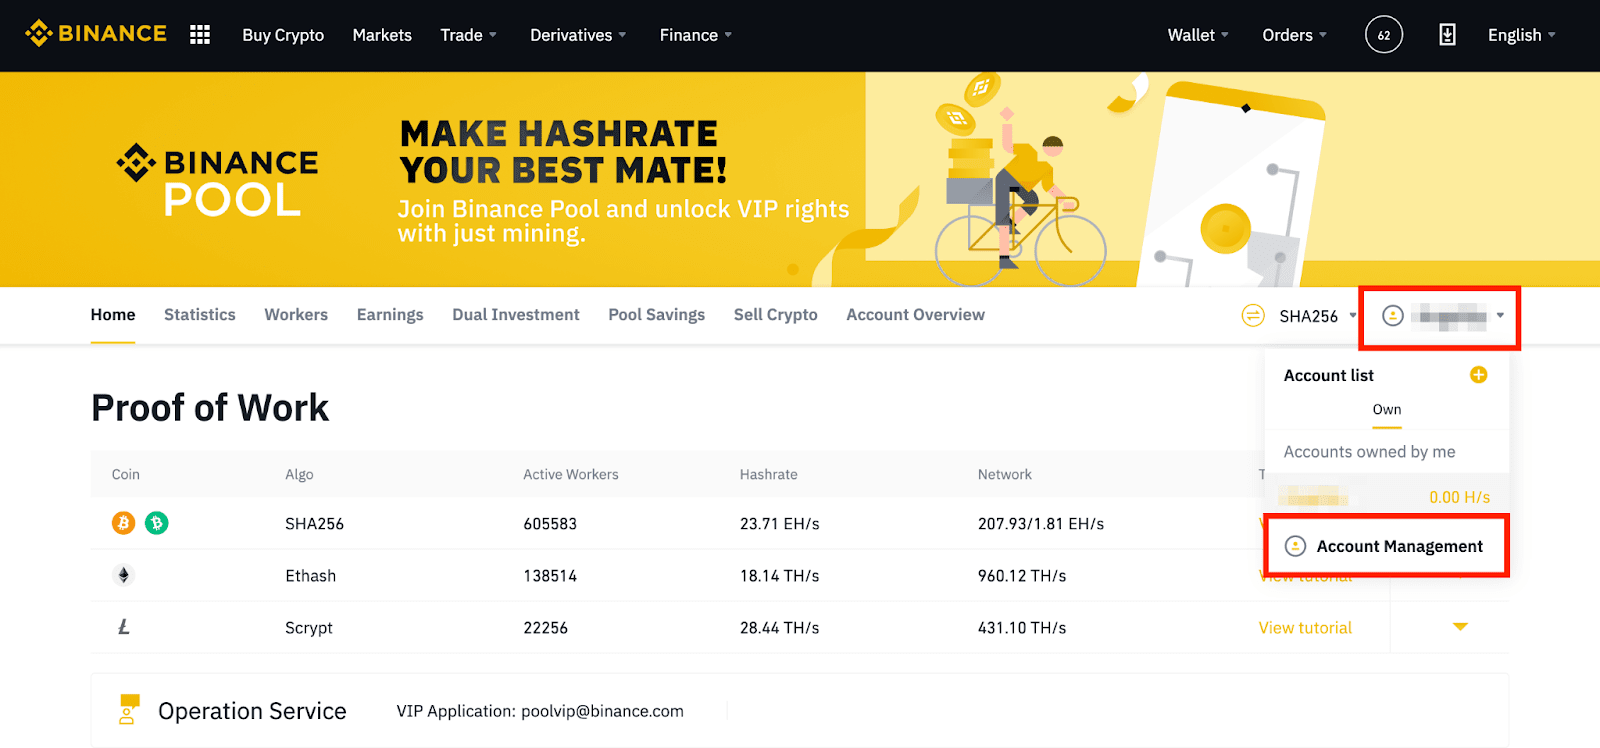This screenshot has width=1600, height=748.
Task: Switch to the Earnings tab
Action: (x=390, y=315)
